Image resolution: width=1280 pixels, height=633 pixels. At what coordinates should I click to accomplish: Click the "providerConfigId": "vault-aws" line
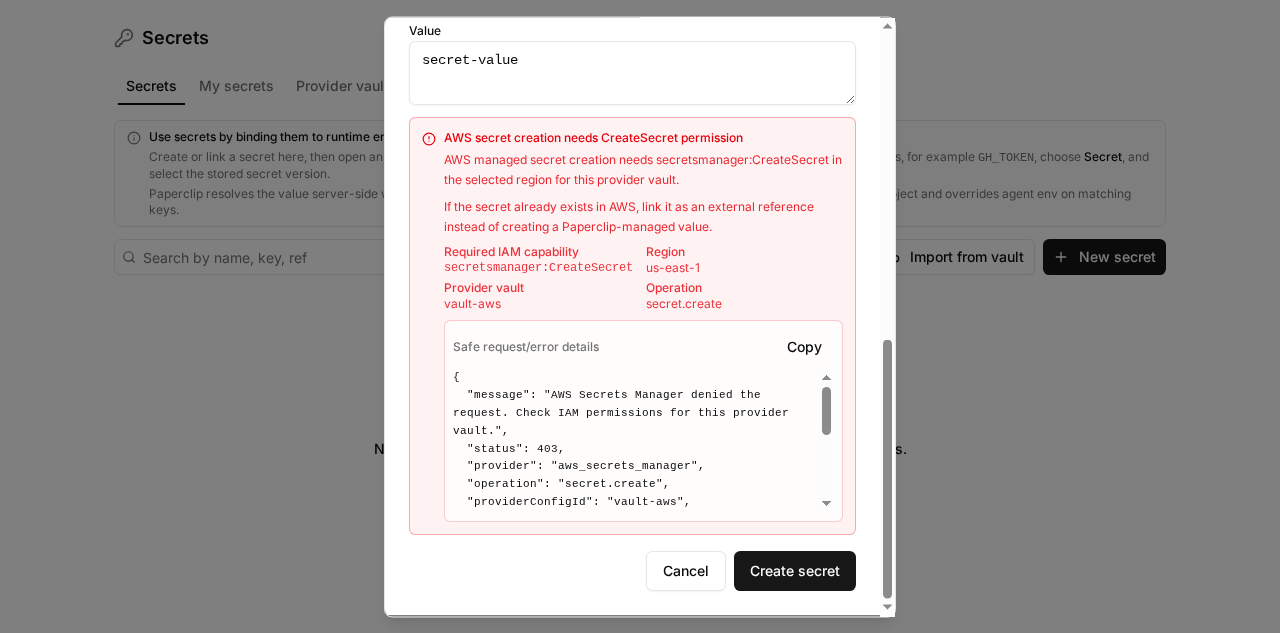point(579,502)
